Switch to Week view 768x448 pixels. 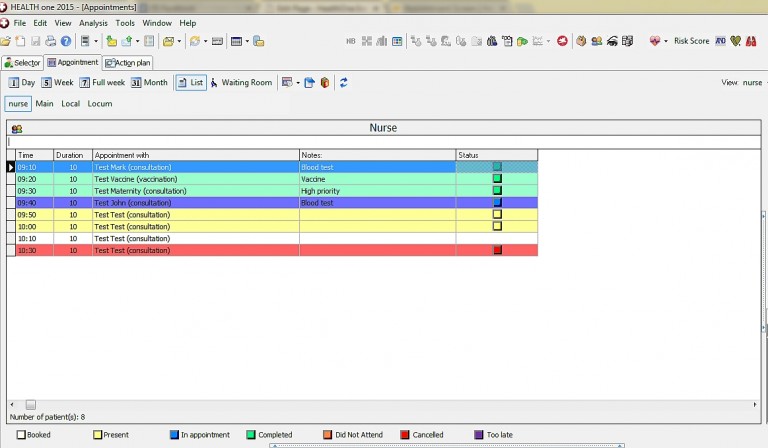click(x=57, y=83)
